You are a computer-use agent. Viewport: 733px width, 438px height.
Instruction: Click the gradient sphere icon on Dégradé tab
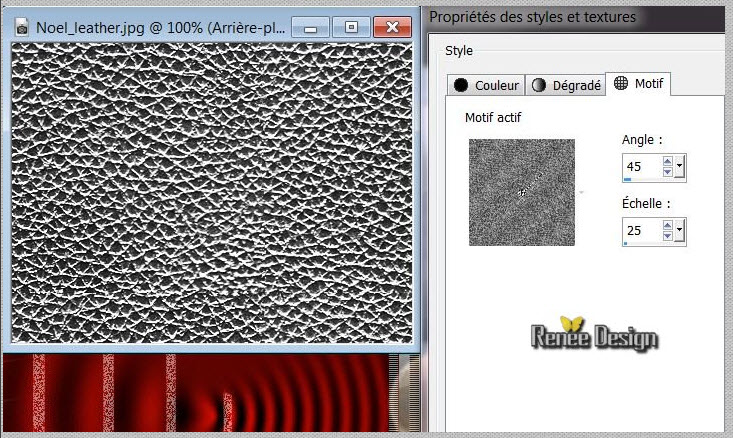pyautogui.click(x=539, y=85)
